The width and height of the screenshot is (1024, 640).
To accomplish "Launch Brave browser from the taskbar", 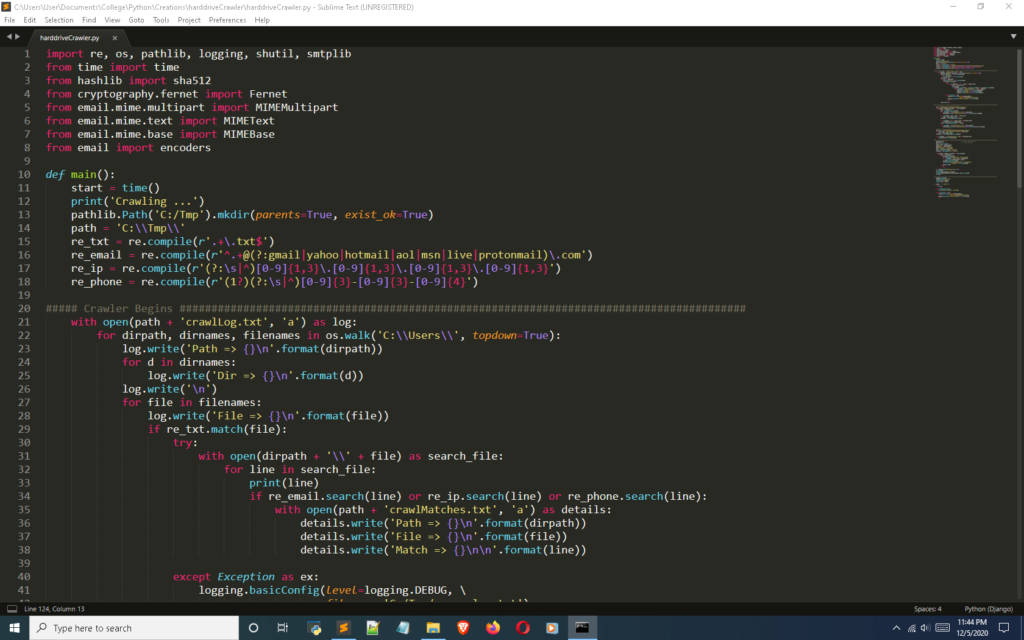I will point(463,628).
